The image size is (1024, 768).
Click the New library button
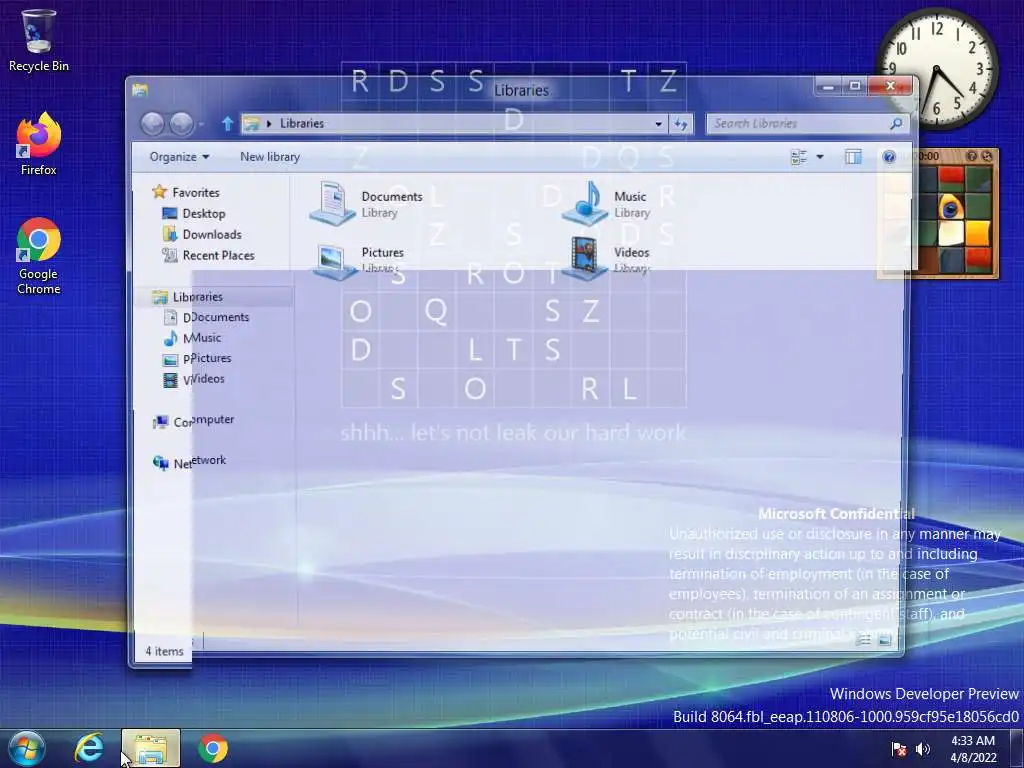pos(270,157)
